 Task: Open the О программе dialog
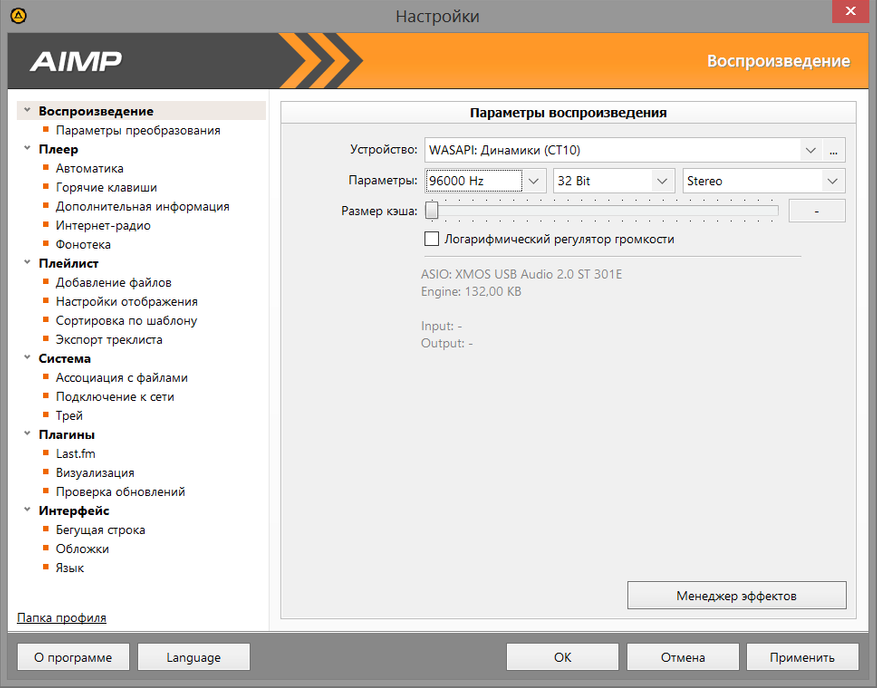(x=73, y=657)
